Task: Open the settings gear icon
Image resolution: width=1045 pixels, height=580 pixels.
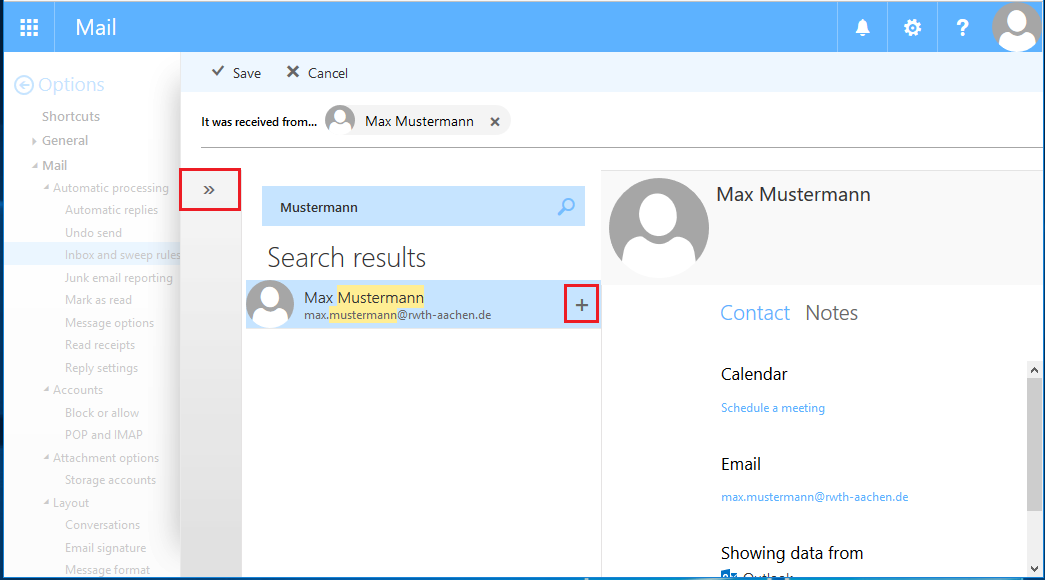Action: coord(911,27)
